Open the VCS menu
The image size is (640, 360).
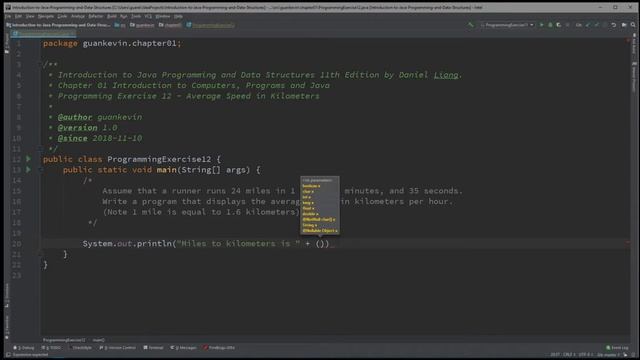(148, 16)
